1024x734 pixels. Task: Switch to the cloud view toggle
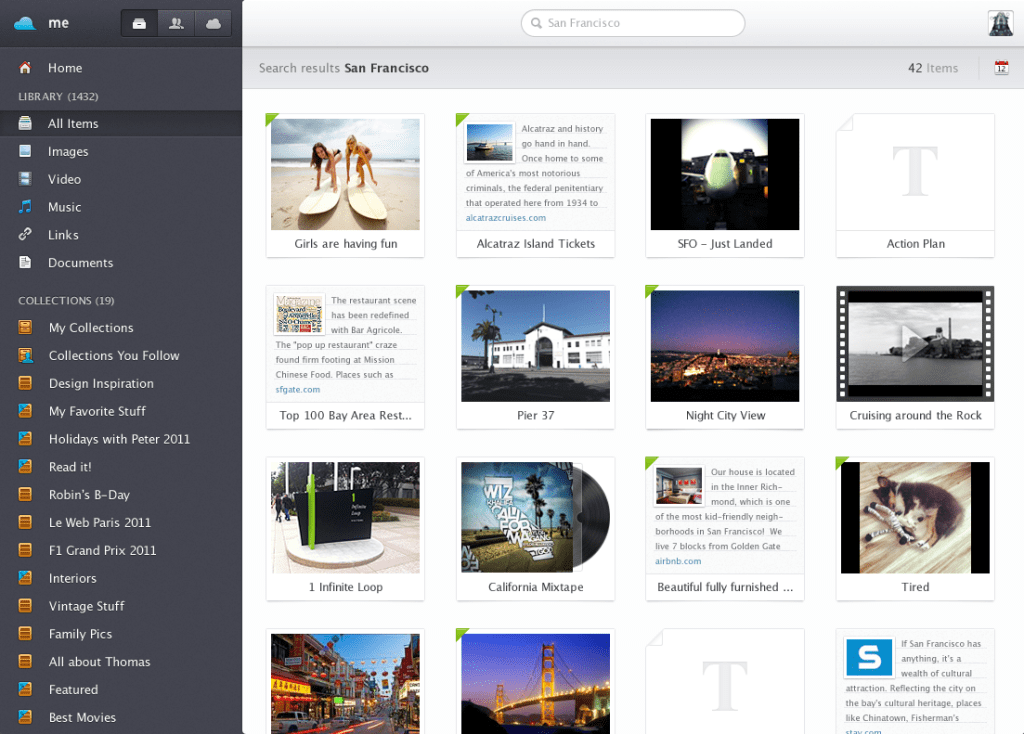[213, 23]
